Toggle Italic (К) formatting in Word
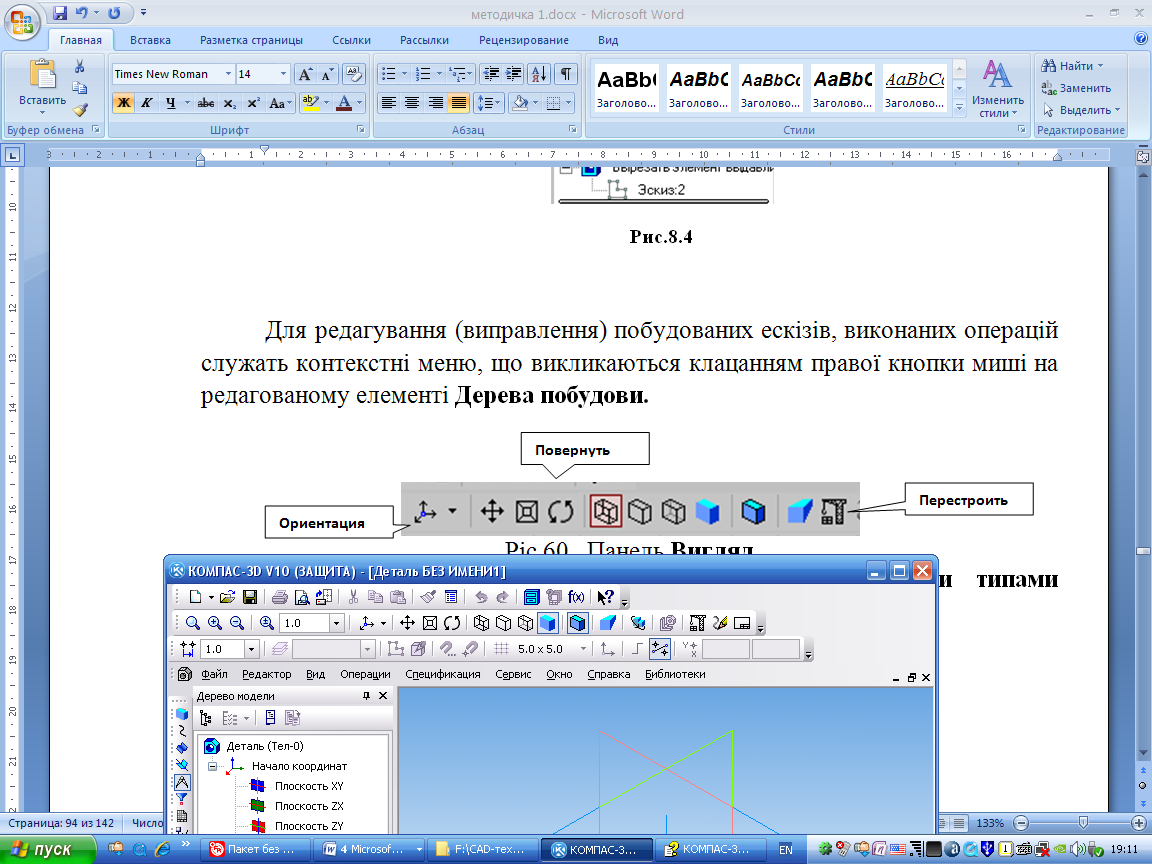The height and width of the screenshot is (864, 1152). tap(147, 103)
